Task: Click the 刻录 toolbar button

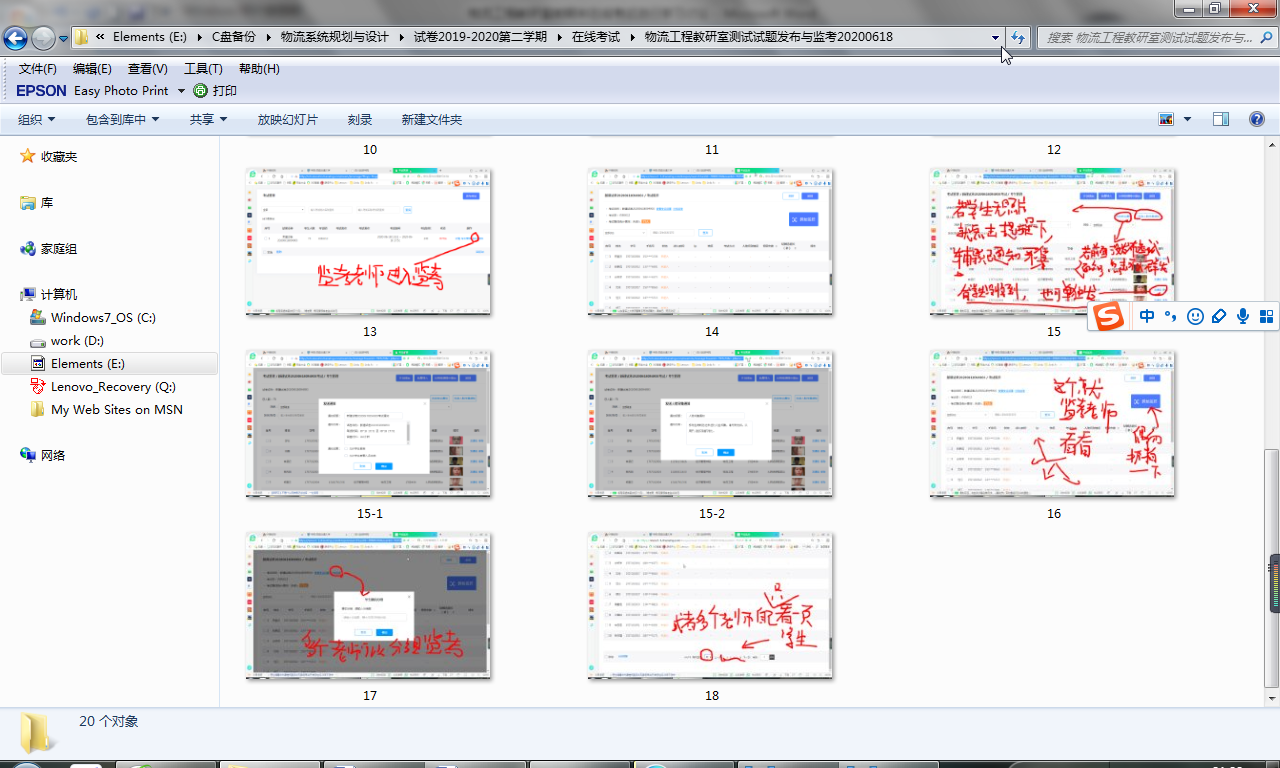Action: (360, 120)
